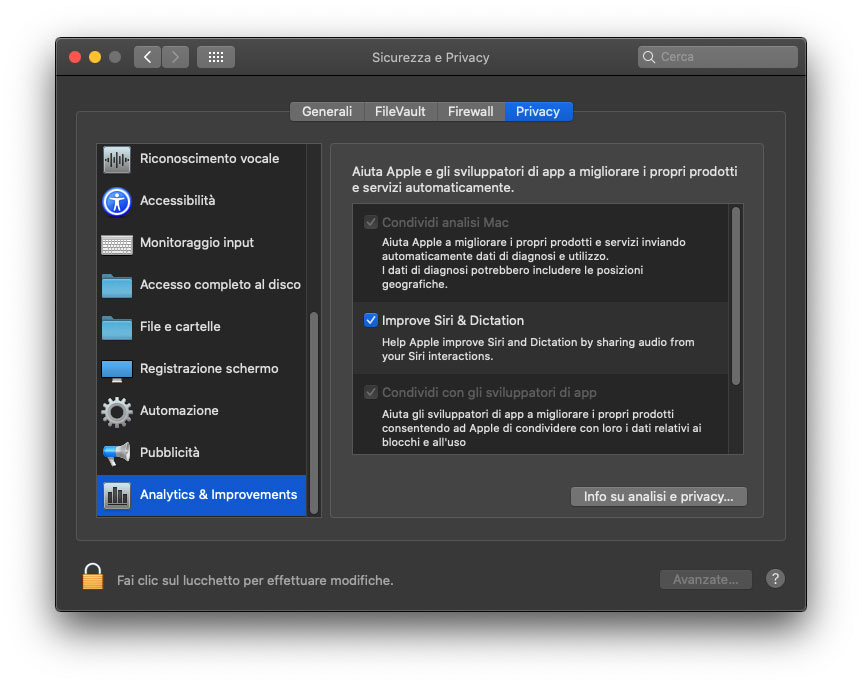Open the Firewall tab
Viewport: 862px width, 685px height.
(x=471, y=111)
